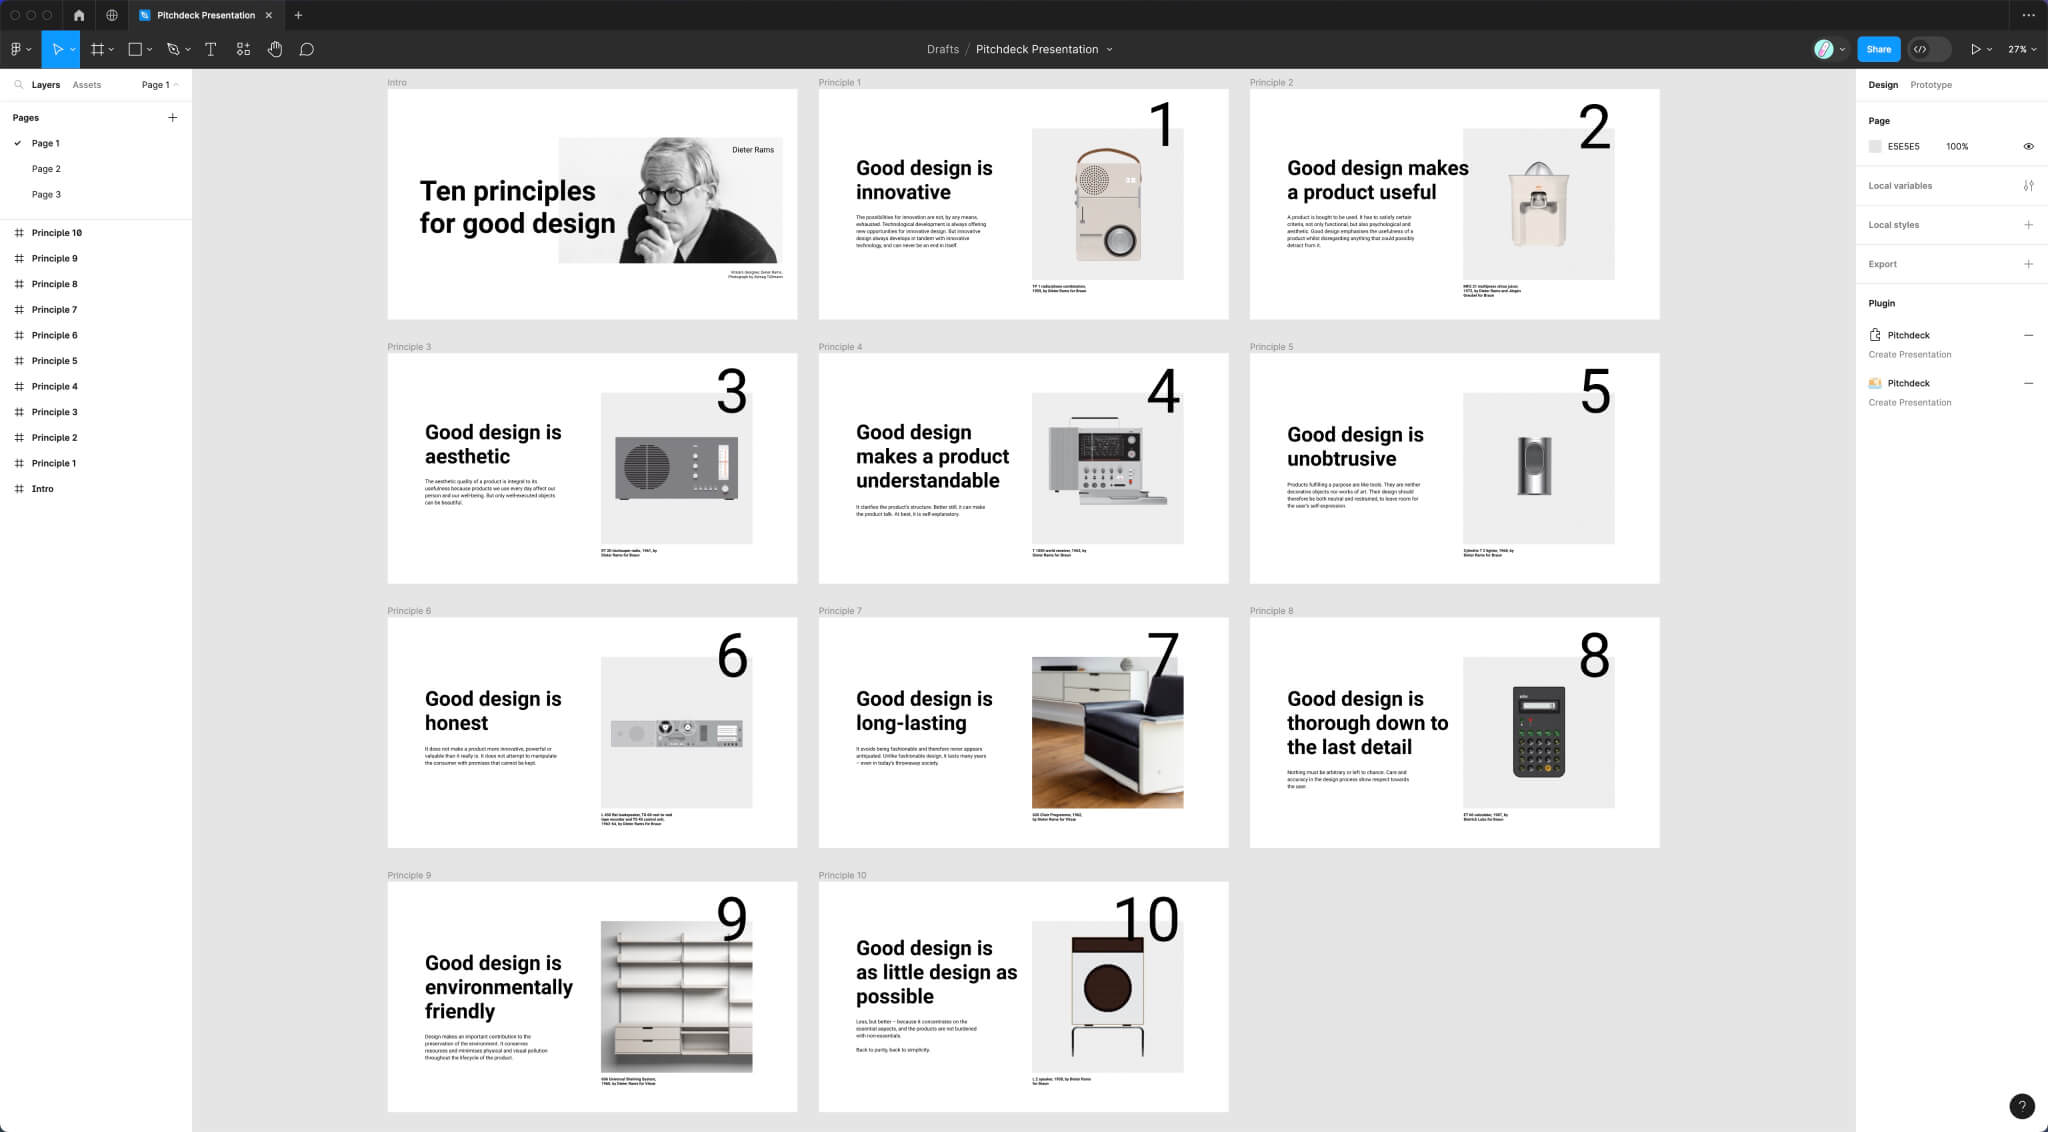Click Add page button in Pages section
Screen dimensions: 2048x1132
[x=173, y=117]
